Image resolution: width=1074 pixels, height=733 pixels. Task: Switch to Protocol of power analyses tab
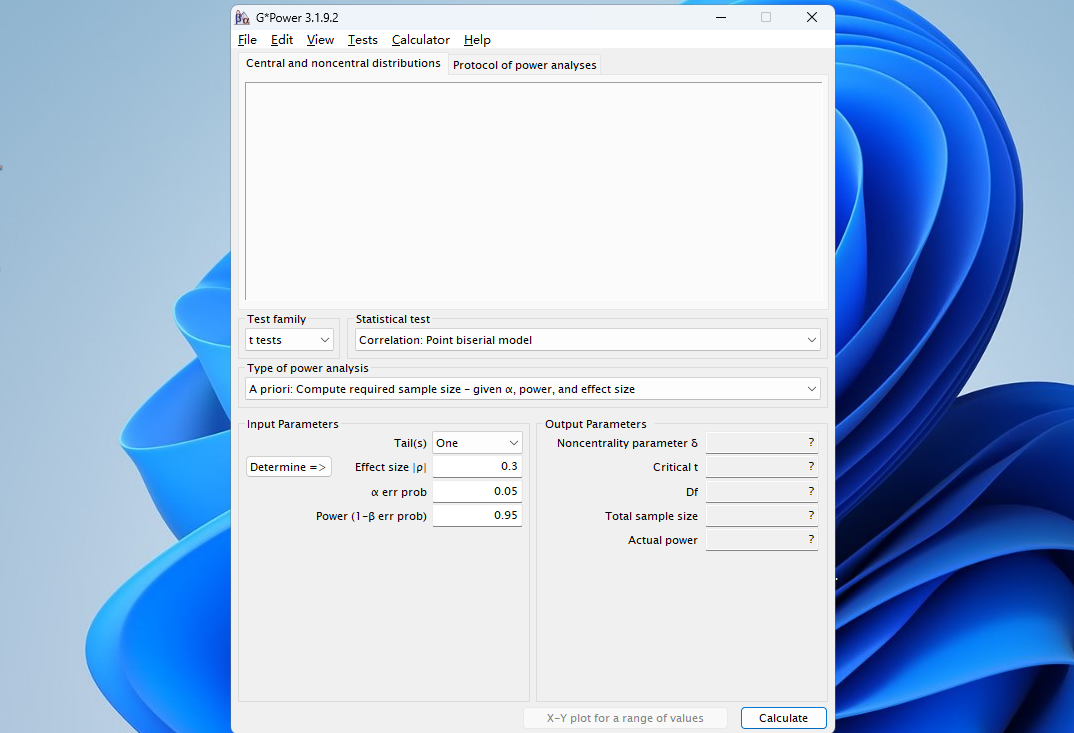(x=524, y=65)
